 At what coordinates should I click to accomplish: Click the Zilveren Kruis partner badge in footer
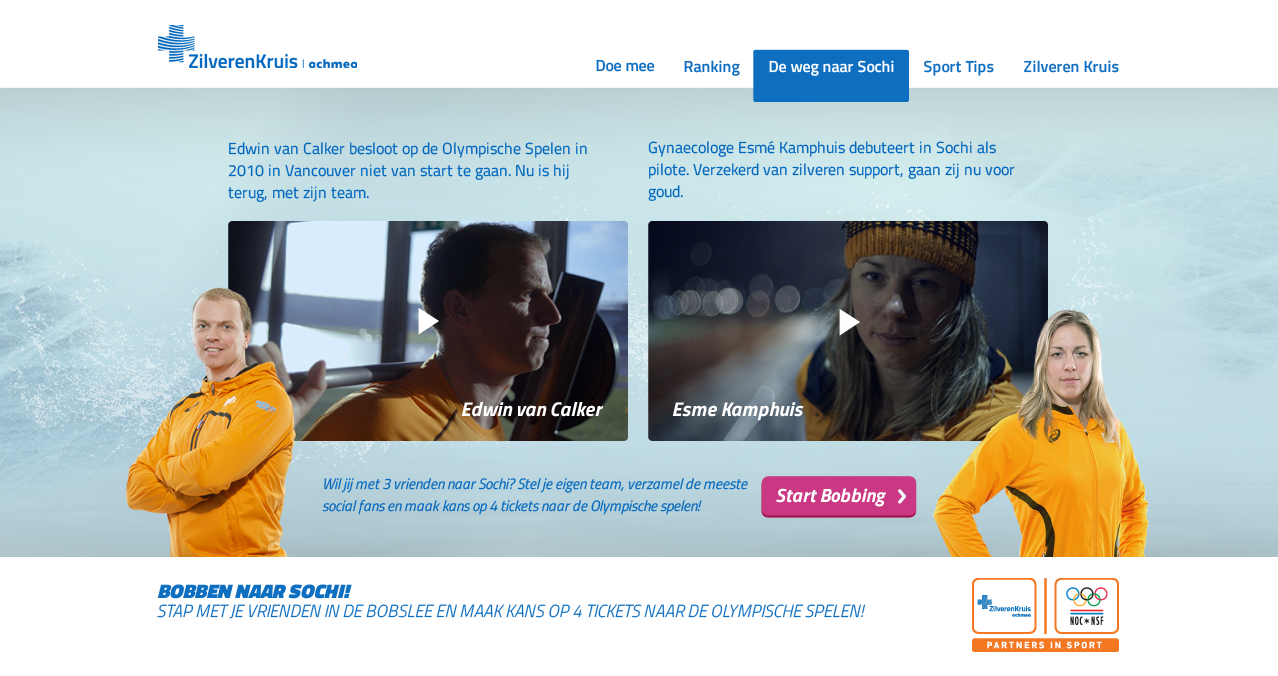(1004, 606)
